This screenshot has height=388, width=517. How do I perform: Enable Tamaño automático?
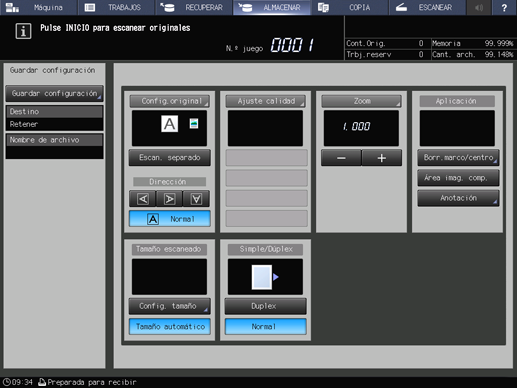coord(170,327)
